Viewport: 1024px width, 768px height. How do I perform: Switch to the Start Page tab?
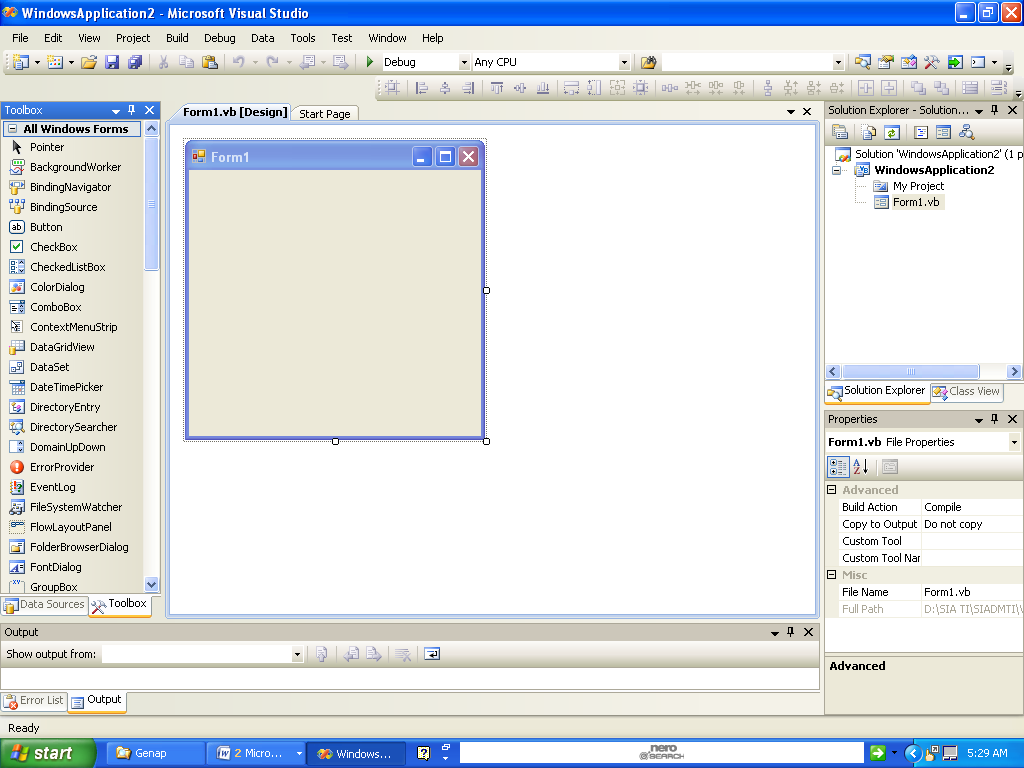click(x=325, y=113)
